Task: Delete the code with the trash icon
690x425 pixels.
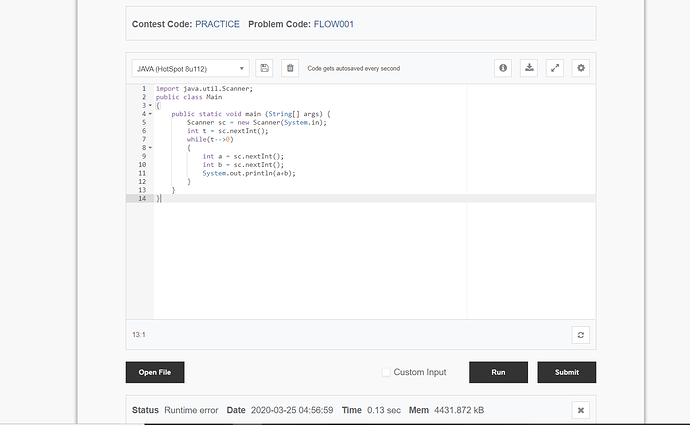Action: [290, 68]
